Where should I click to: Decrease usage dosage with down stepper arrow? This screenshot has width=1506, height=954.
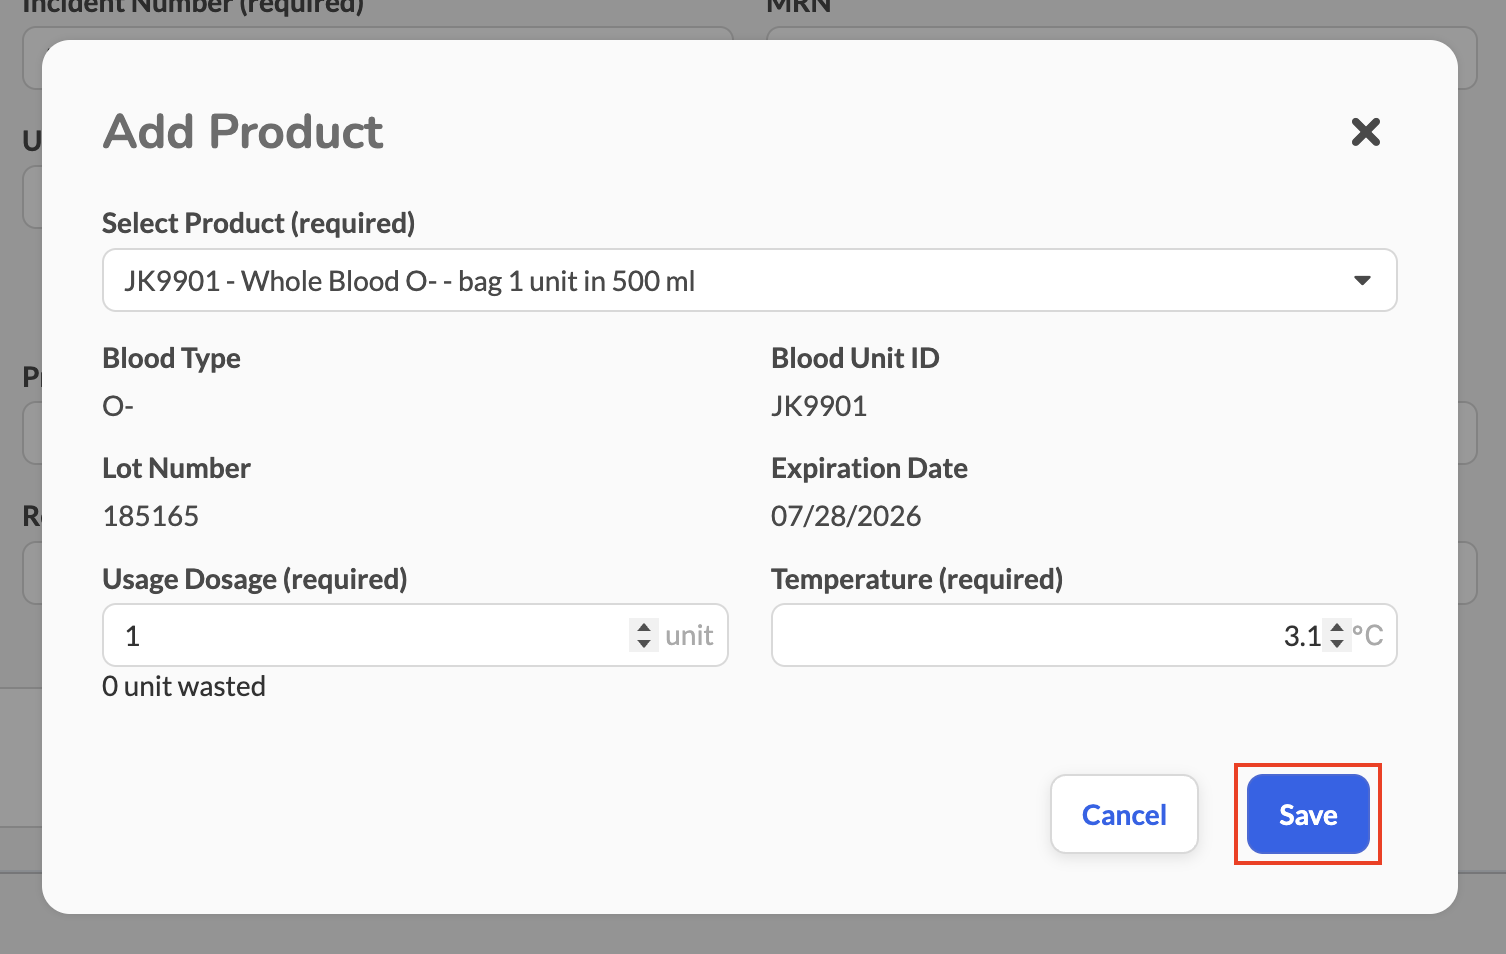coord(644,643)
